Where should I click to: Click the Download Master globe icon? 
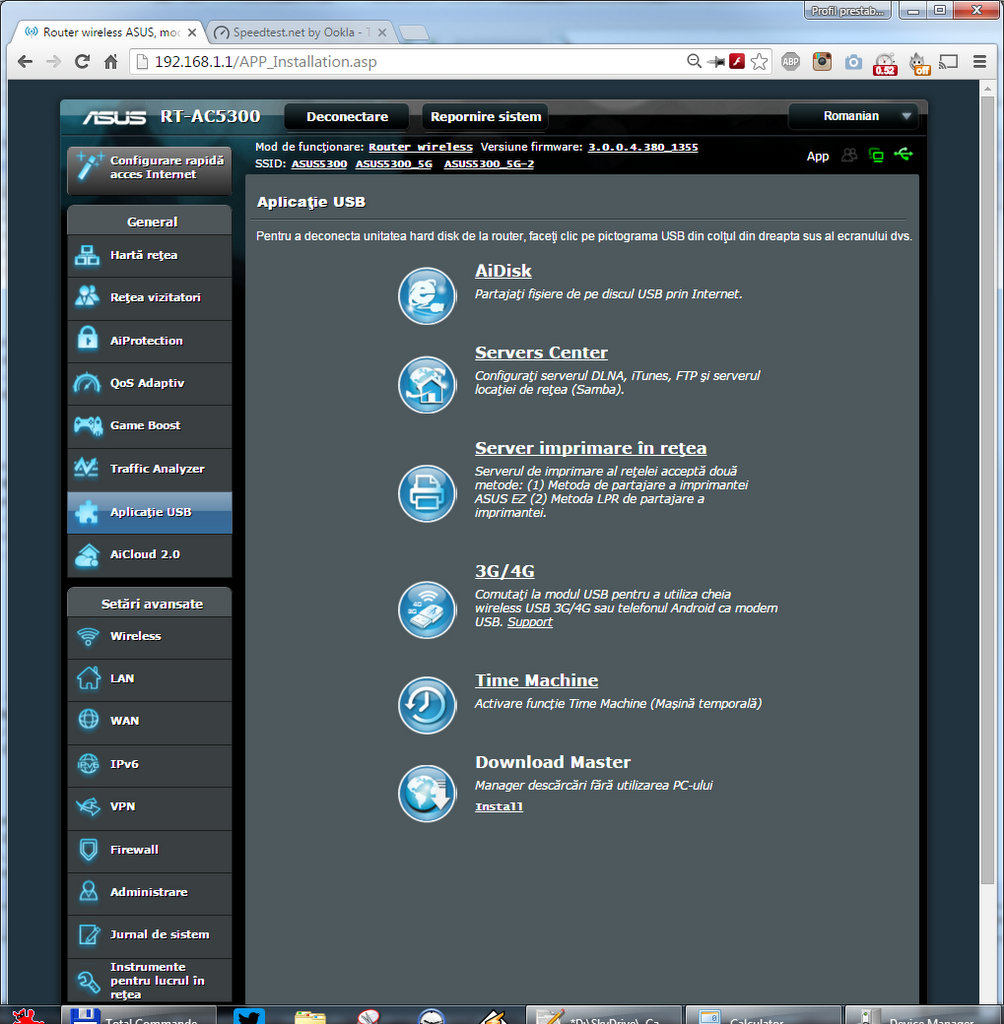coord(427,793)
